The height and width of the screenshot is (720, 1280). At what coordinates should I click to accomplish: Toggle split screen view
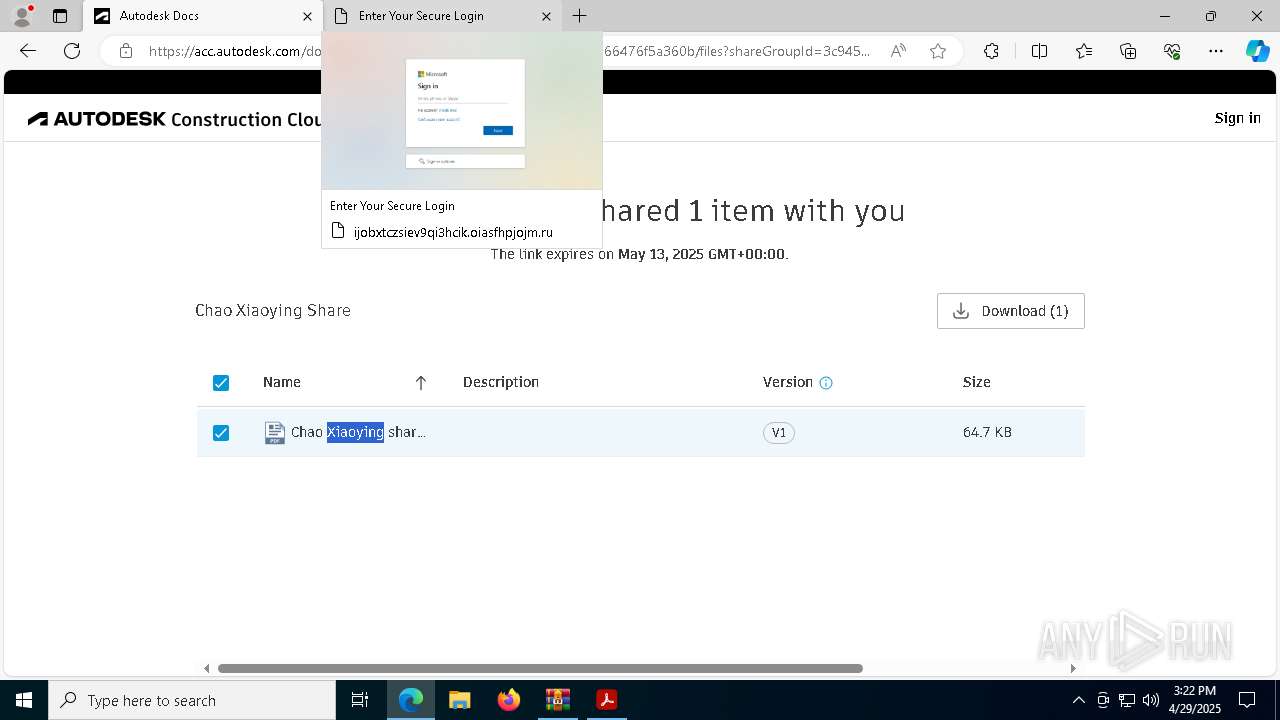[x=1039, y=51]
